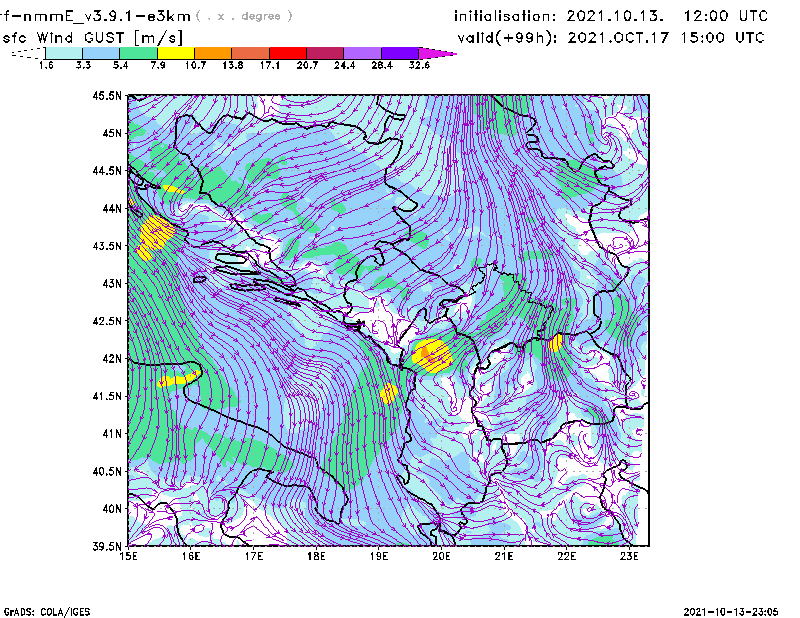Click the '21E' longitude label
The image size is (800, 618).
(504, 556)
